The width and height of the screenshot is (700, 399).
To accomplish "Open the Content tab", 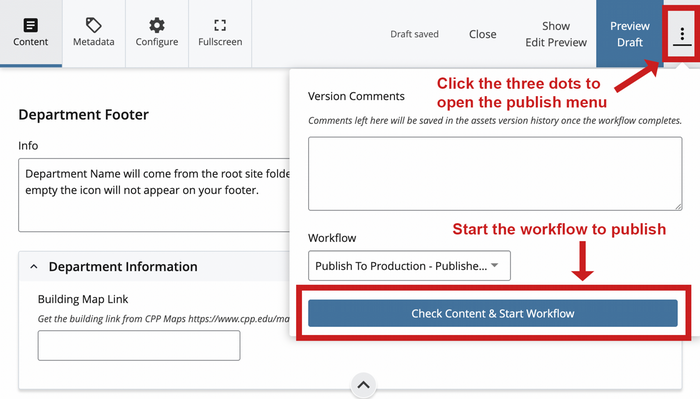I will coord(30,33).
